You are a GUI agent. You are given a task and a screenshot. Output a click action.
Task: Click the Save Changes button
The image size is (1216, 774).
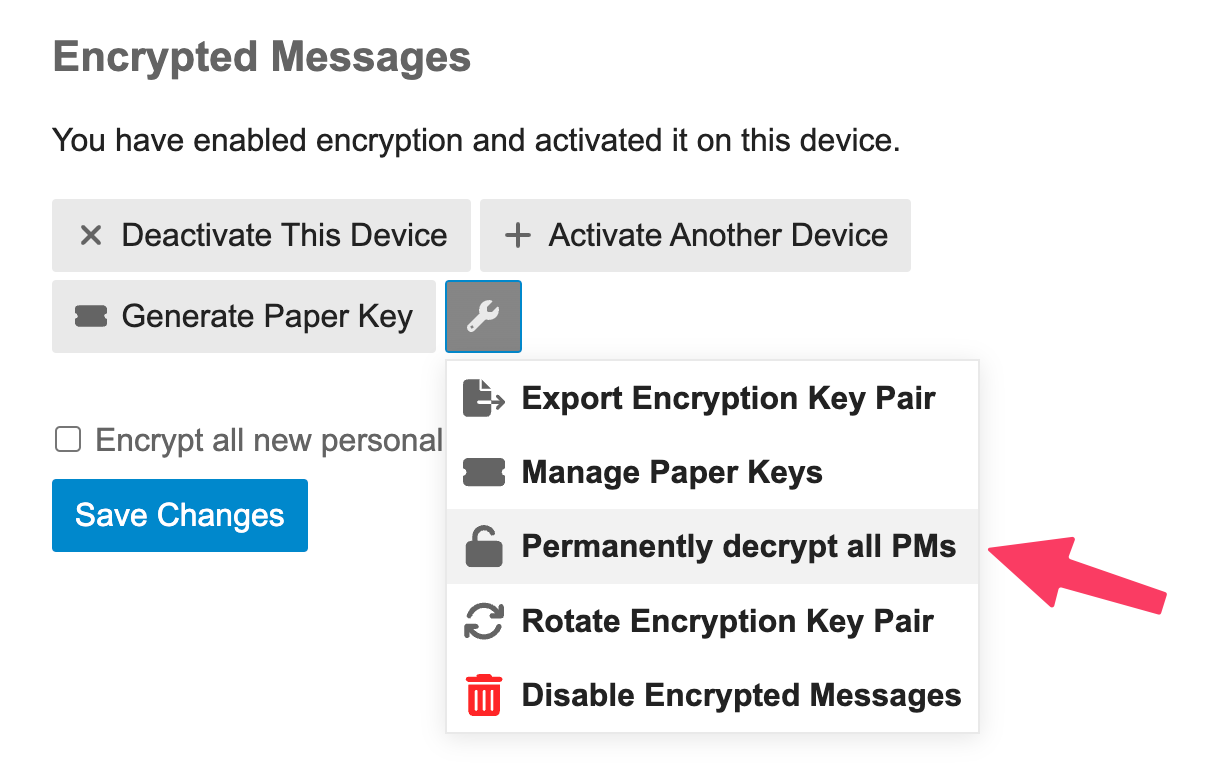[x=180, y=515]
